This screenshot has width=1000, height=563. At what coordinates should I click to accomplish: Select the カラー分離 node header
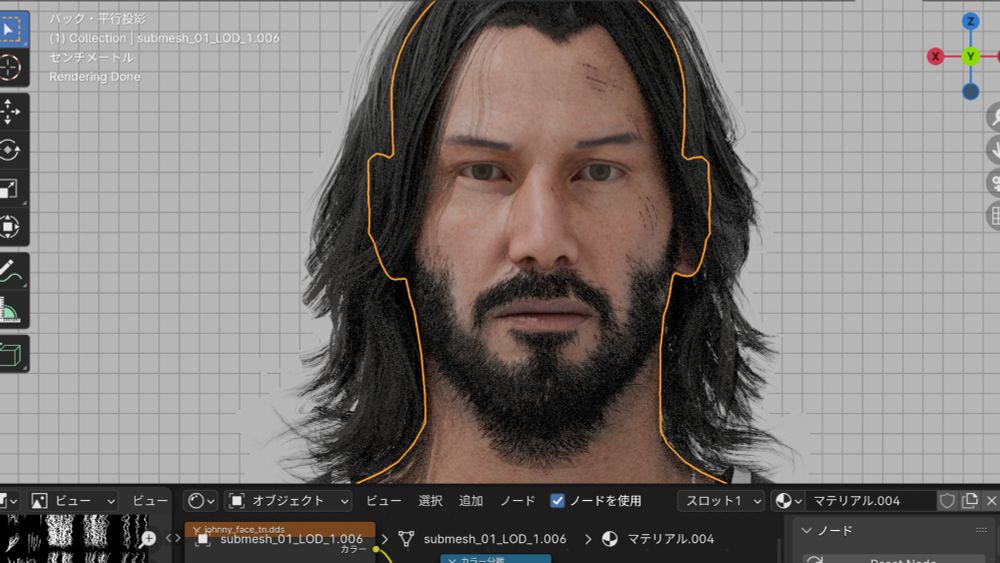coord(496,559)
